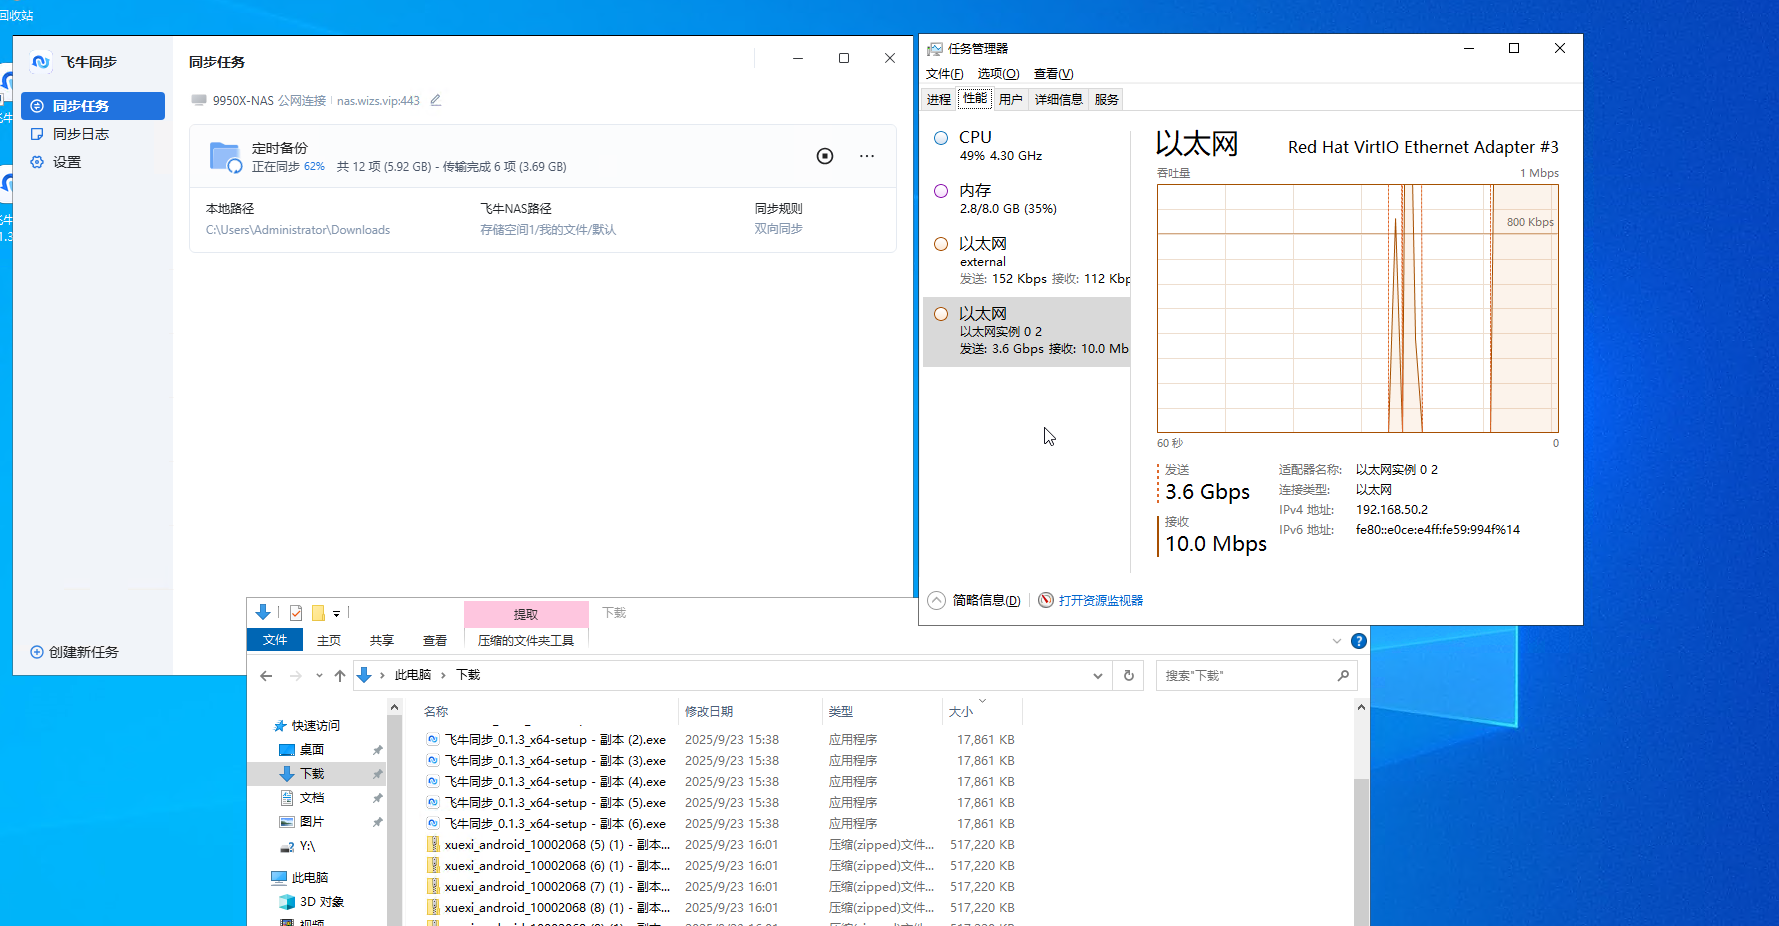Edit the 9950X-NAS connection address

click(436, 100)
